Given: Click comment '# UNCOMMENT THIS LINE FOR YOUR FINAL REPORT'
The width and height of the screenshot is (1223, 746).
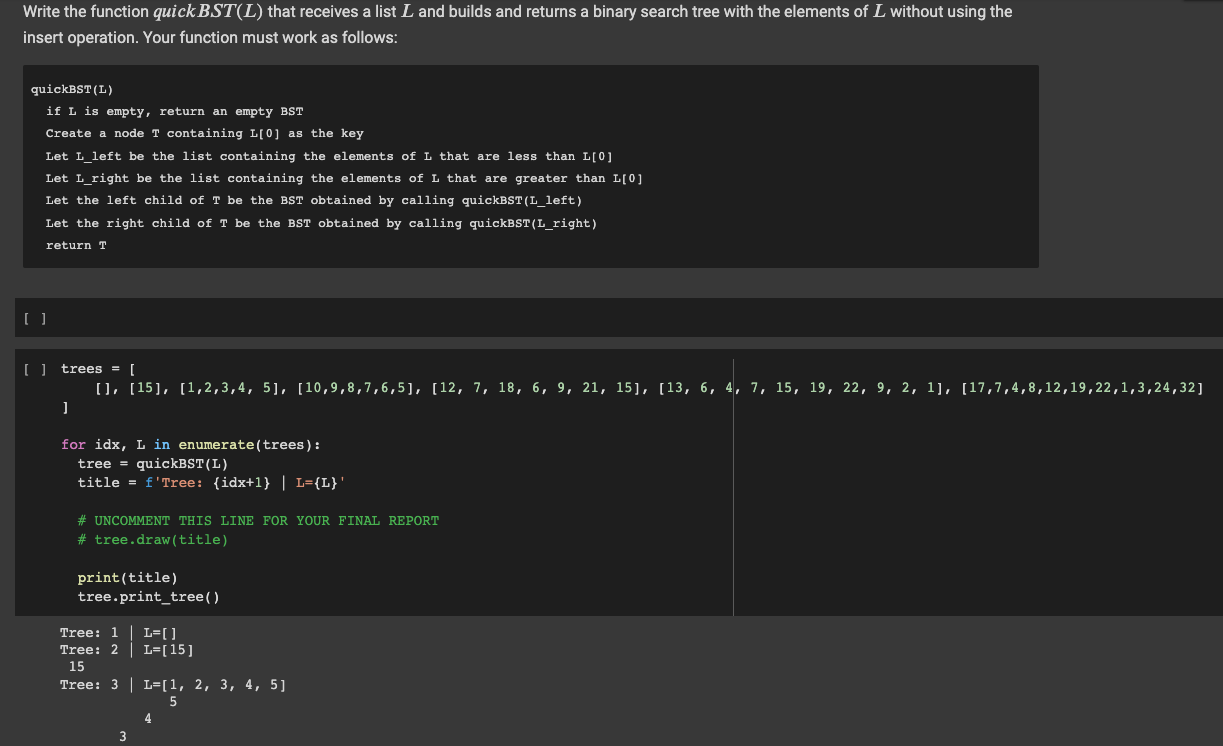Looking at the screenshot, I should coord(258,520).
